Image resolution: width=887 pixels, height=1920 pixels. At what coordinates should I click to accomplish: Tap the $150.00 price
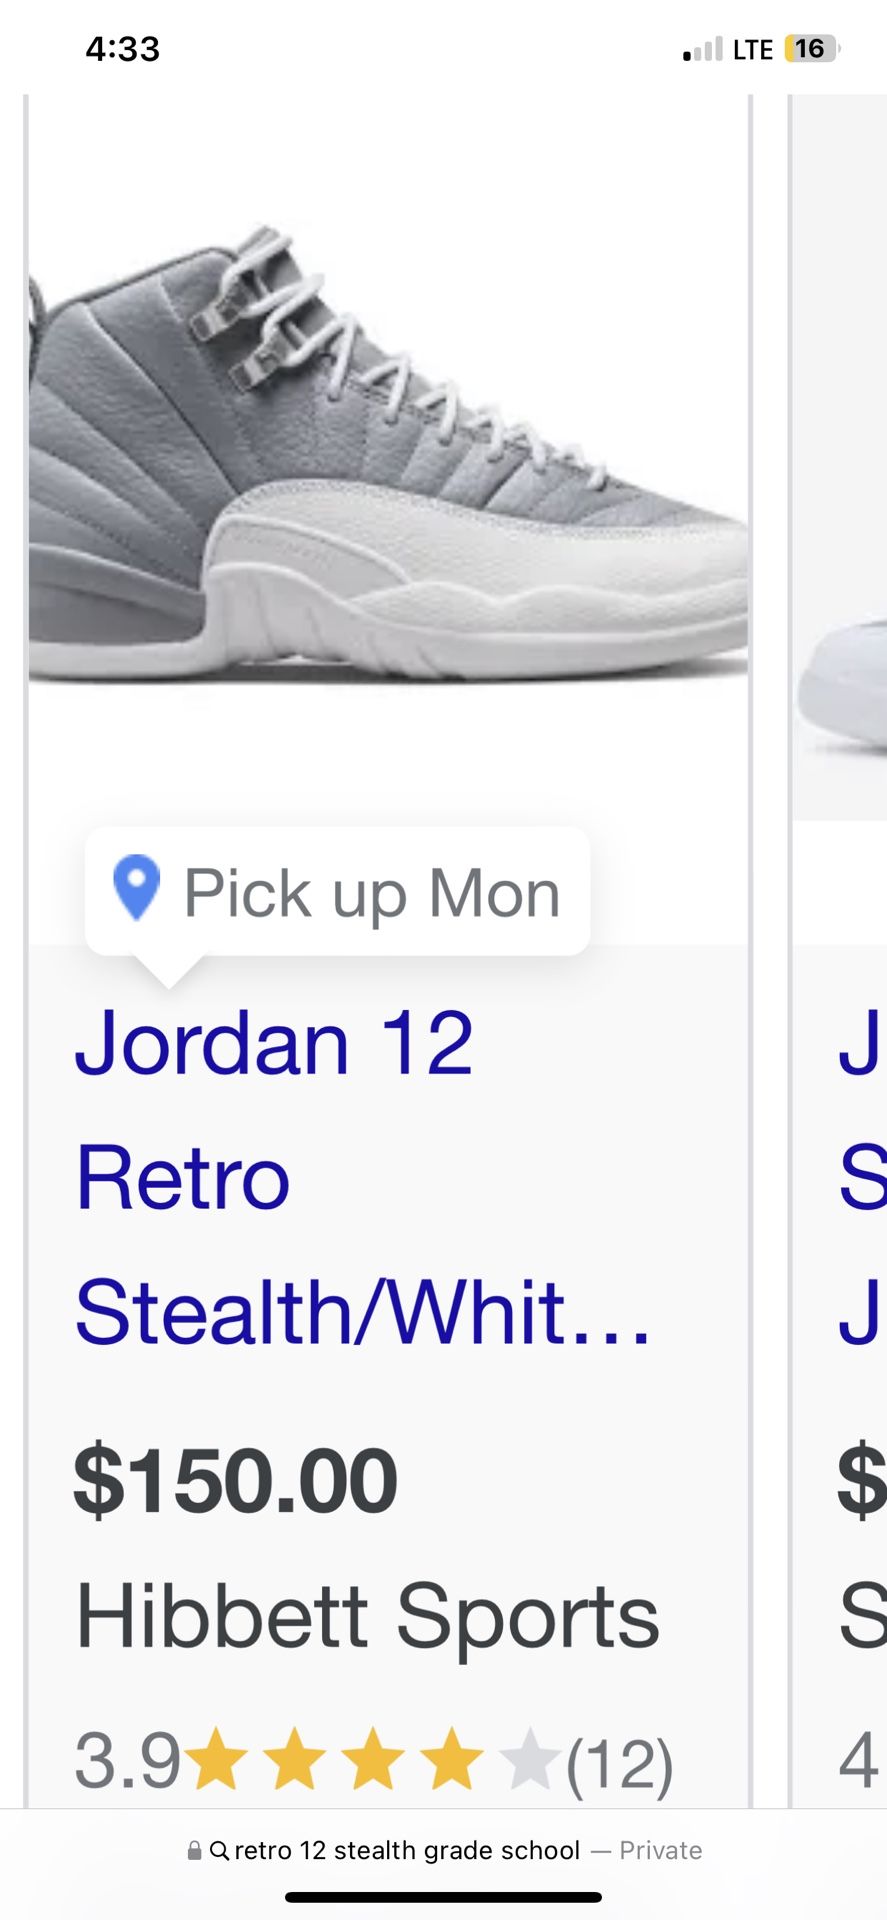point(235,1481)
